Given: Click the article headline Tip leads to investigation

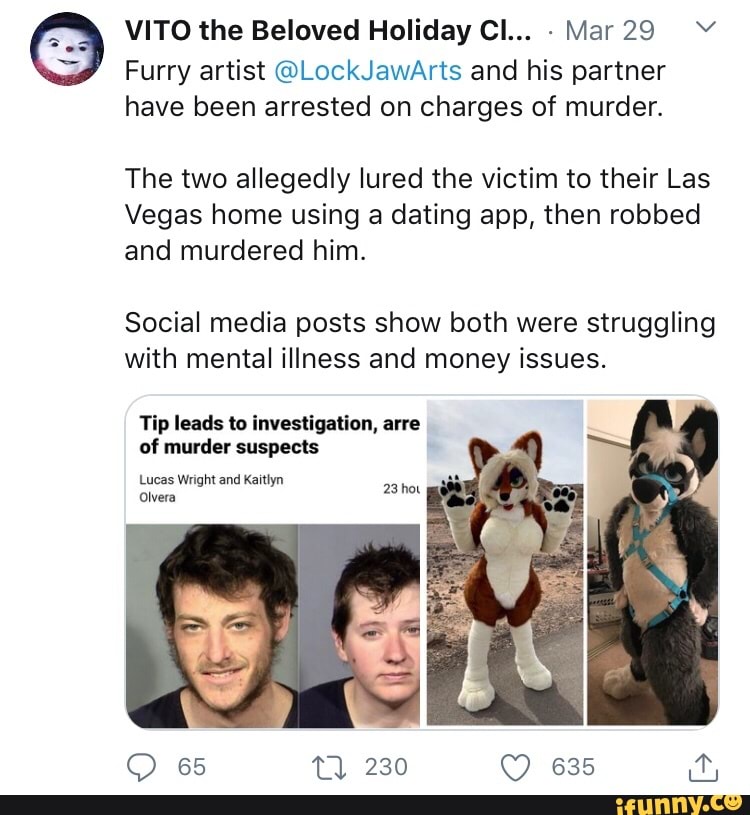Looking at the screenshot, I should tap(279, 435).
